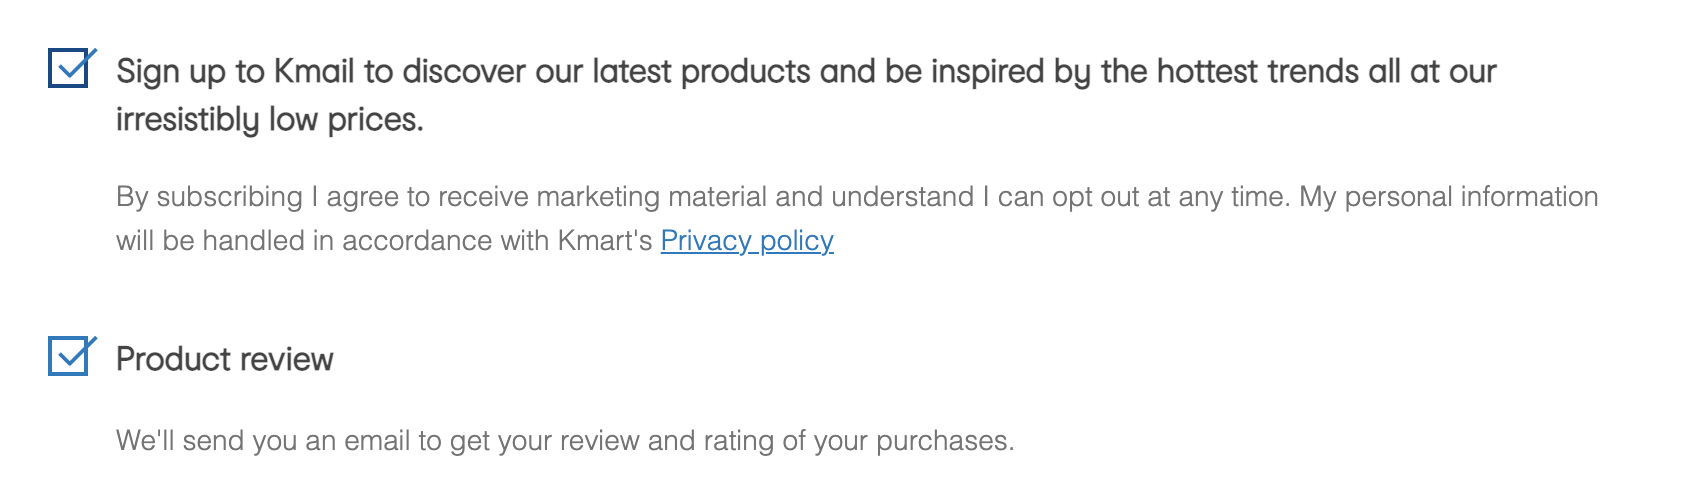Click the 'Sign up to Kmail' heading text

point(235,72)
